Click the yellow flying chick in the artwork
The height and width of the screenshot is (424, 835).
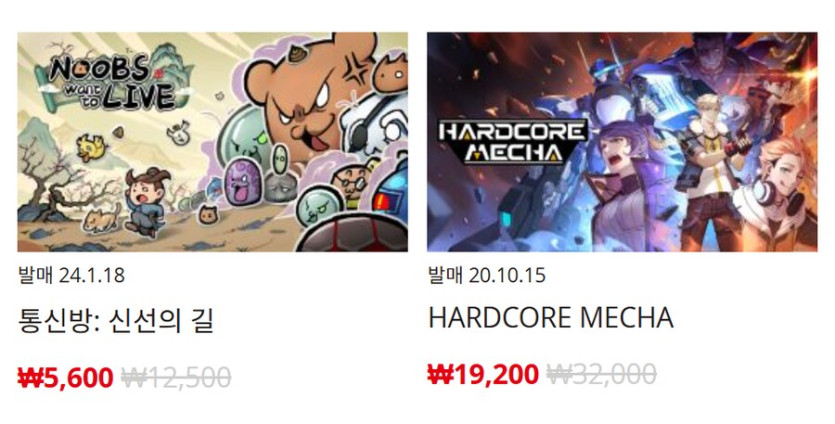coord(90,147)
